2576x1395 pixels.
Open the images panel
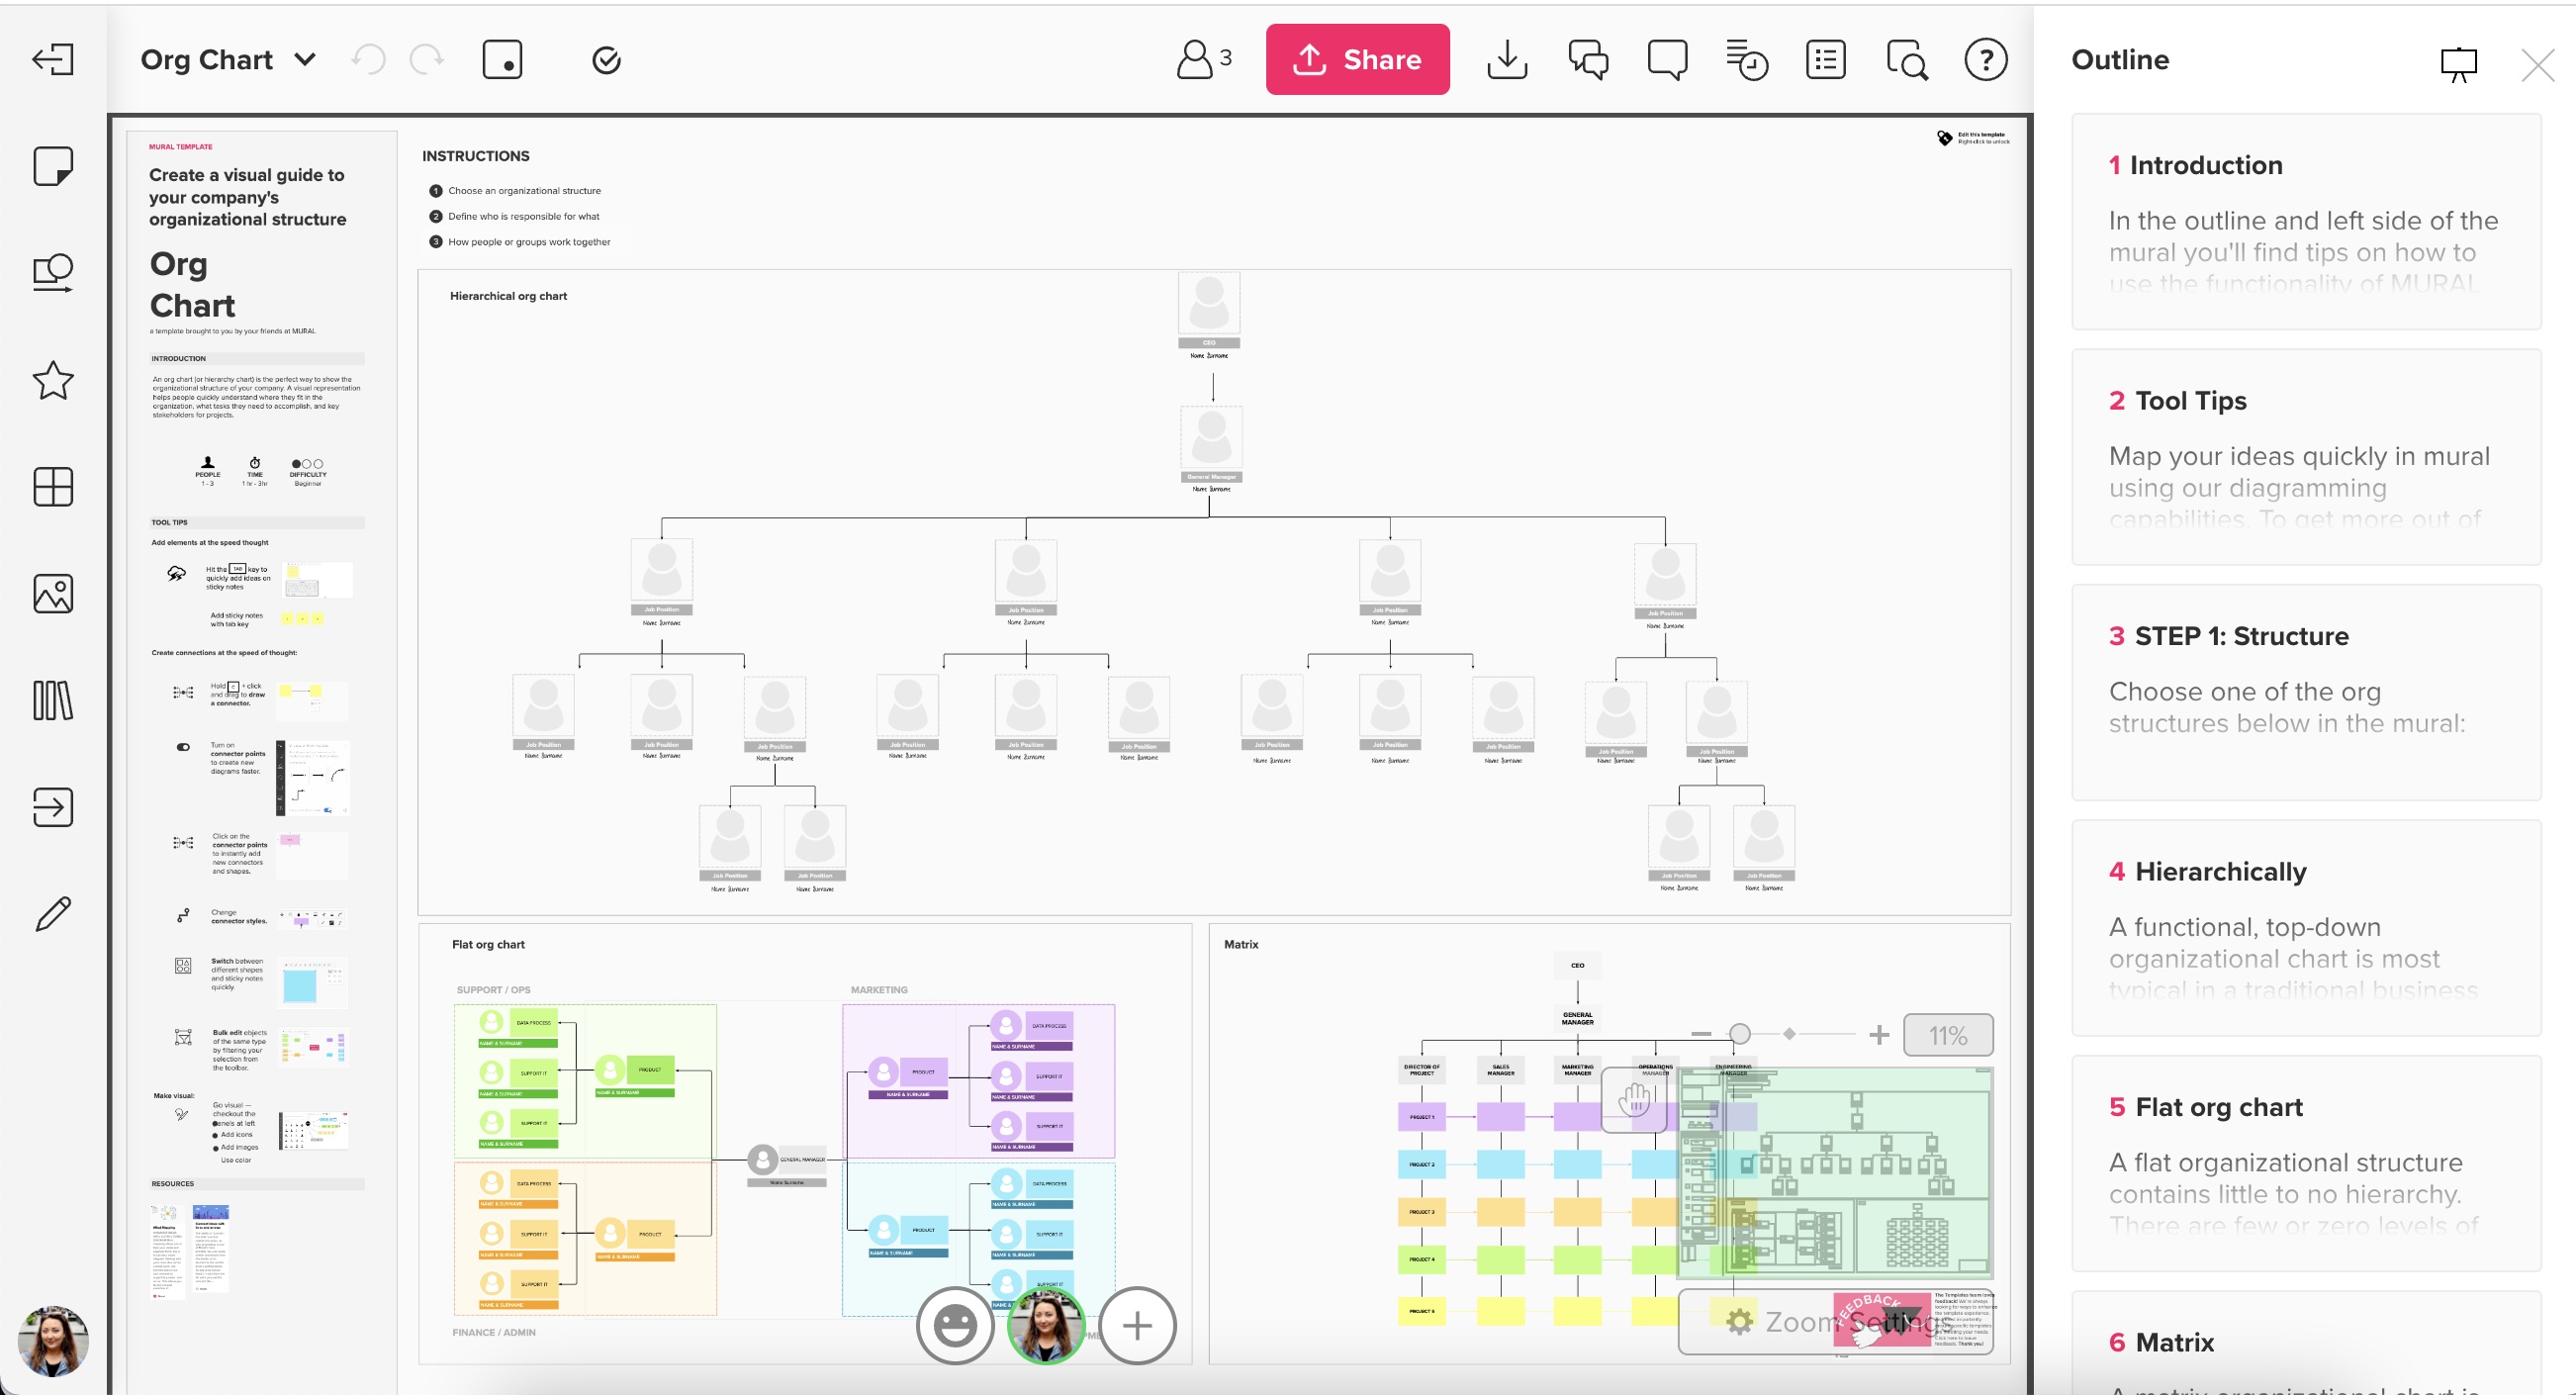(52, 593)
